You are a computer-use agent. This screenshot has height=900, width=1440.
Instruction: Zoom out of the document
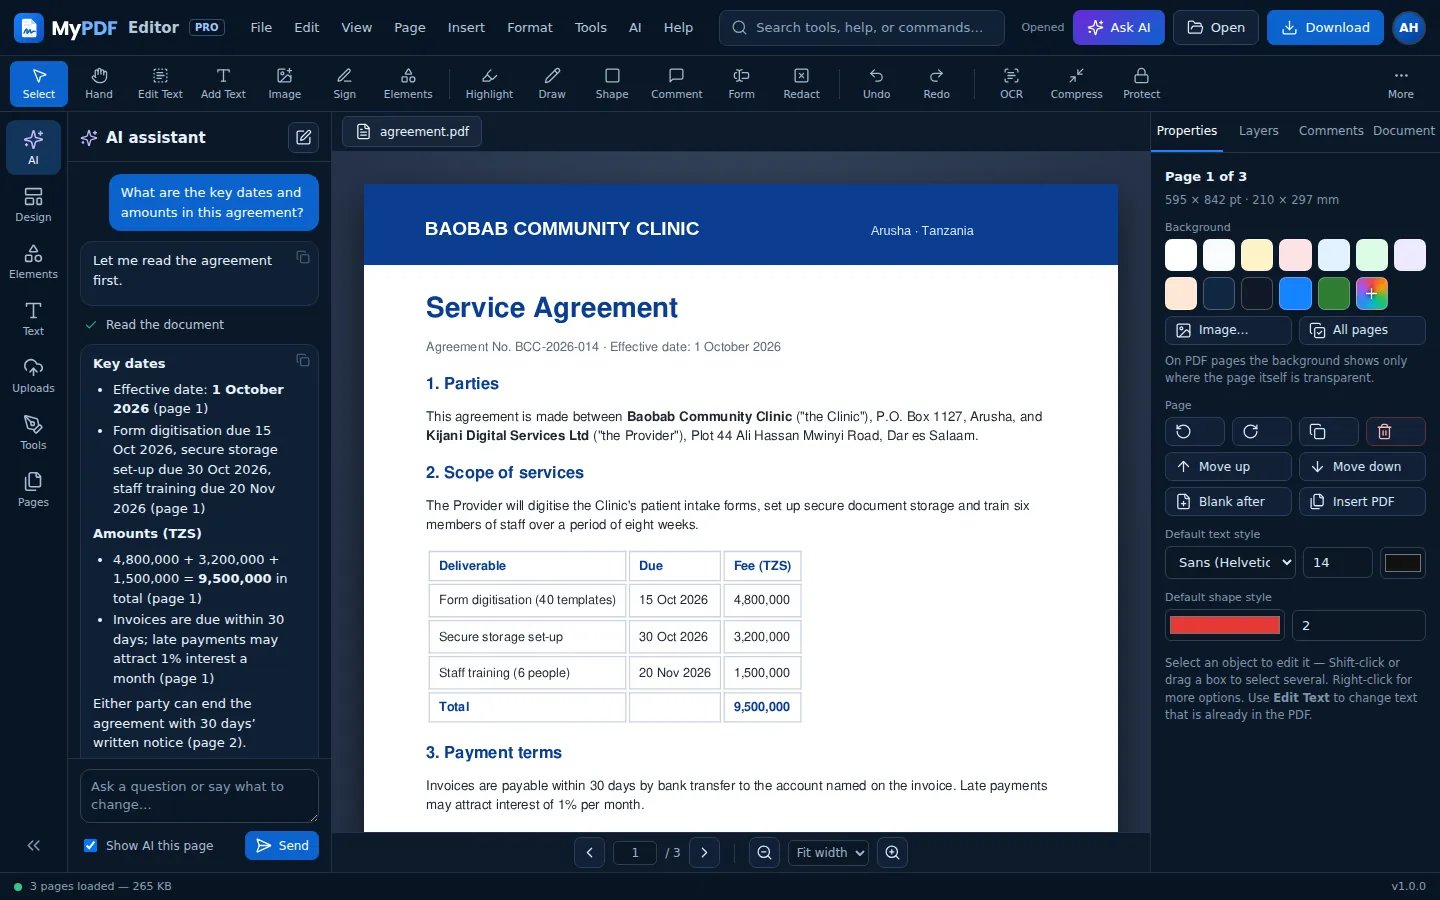[764, 853]
